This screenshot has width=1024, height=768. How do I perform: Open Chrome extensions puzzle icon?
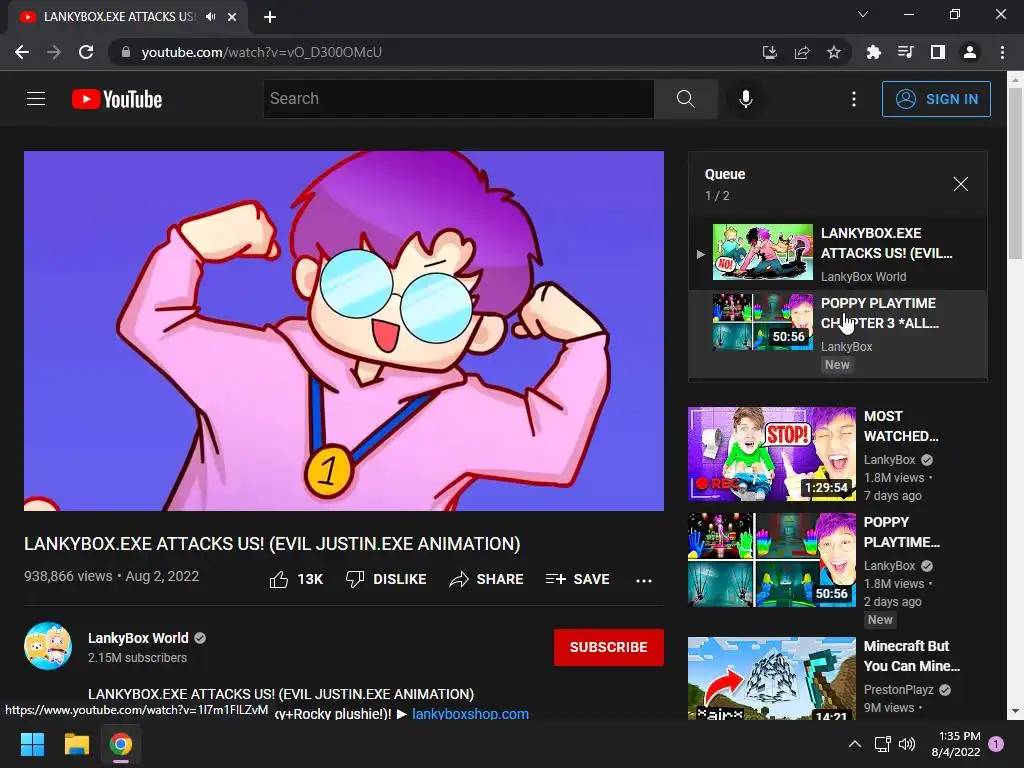coord(873,52)
